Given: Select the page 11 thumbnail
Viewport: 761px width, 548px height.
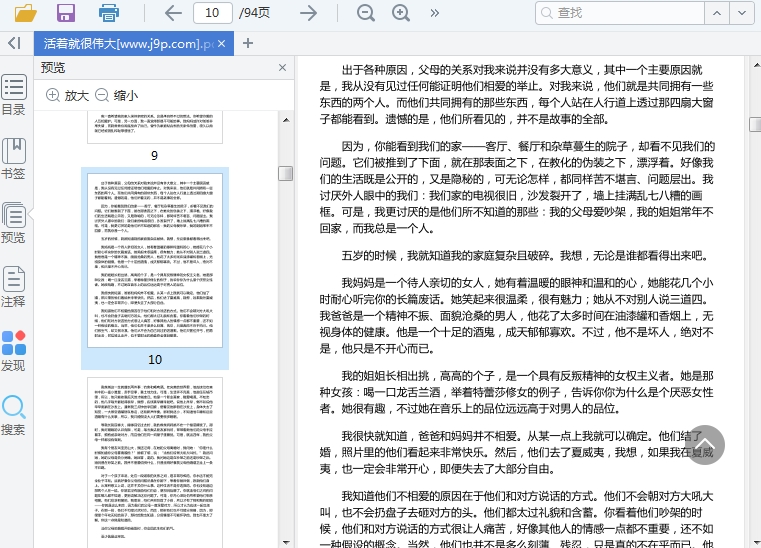Looking at the screenshot, I should coord(155,463).
